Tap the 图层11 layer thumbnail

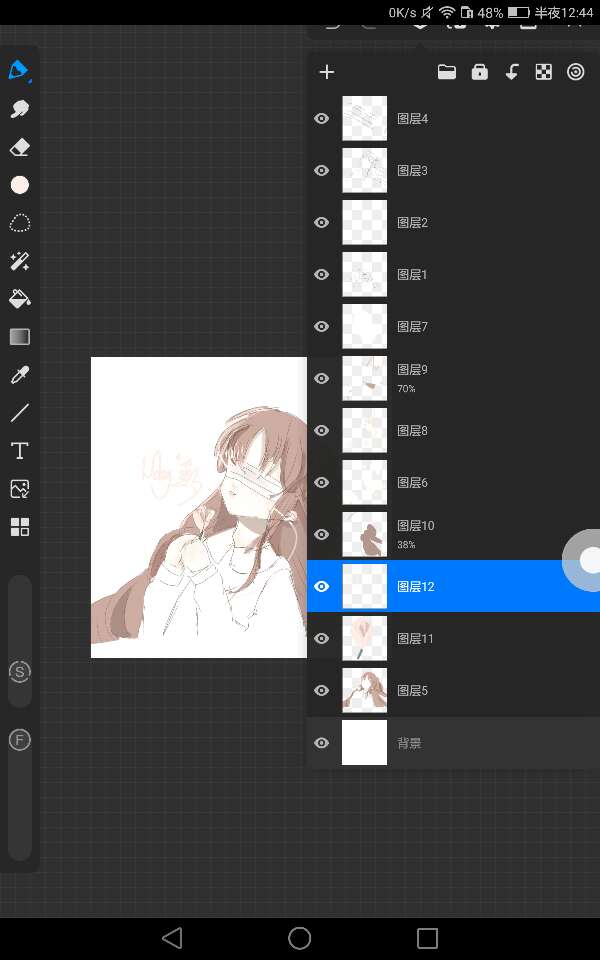pyautogui.click(x=364, y=638)
